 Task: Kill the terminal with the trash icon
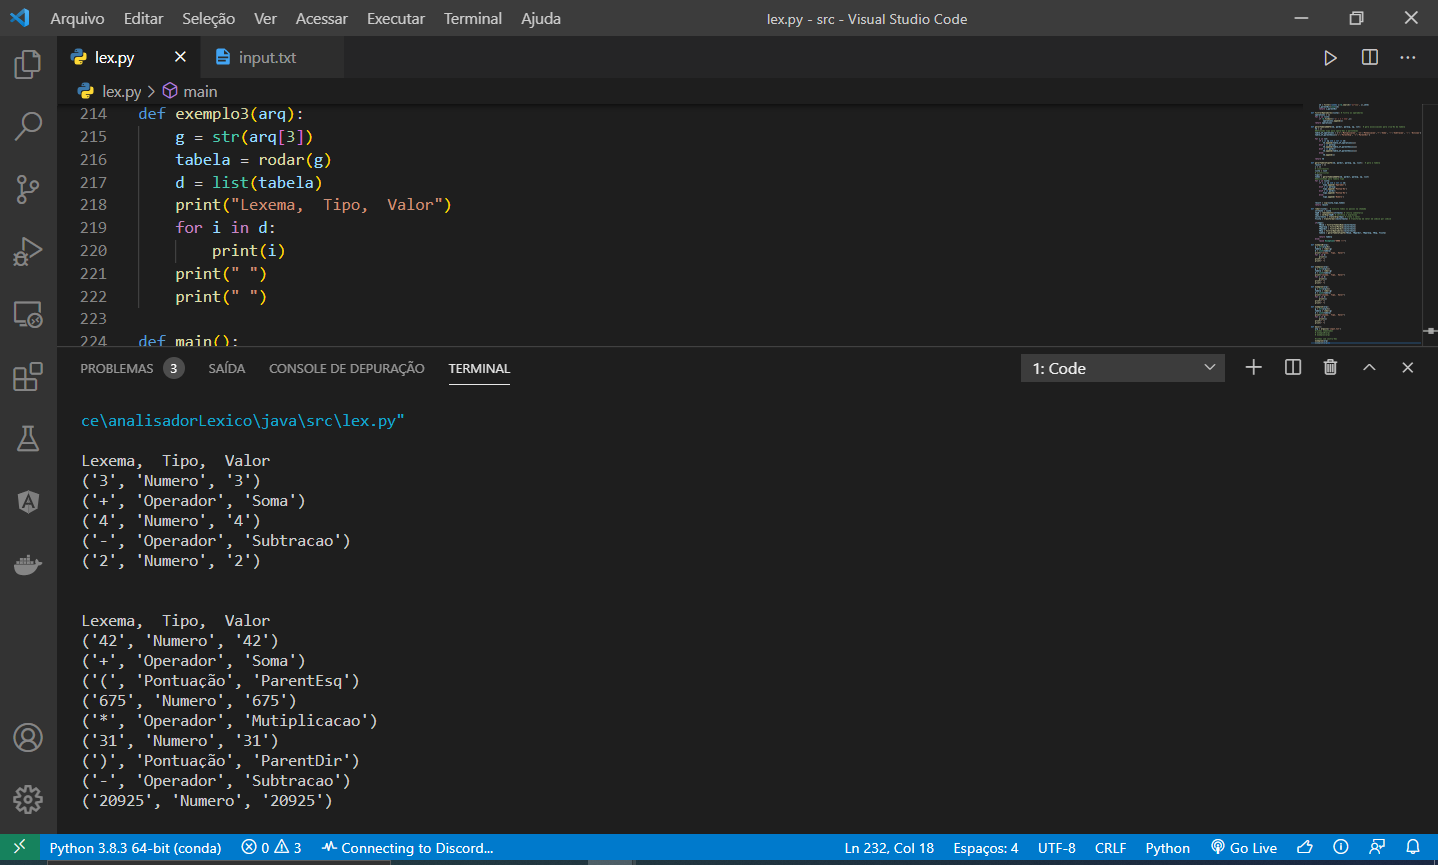click(1330, 367)
